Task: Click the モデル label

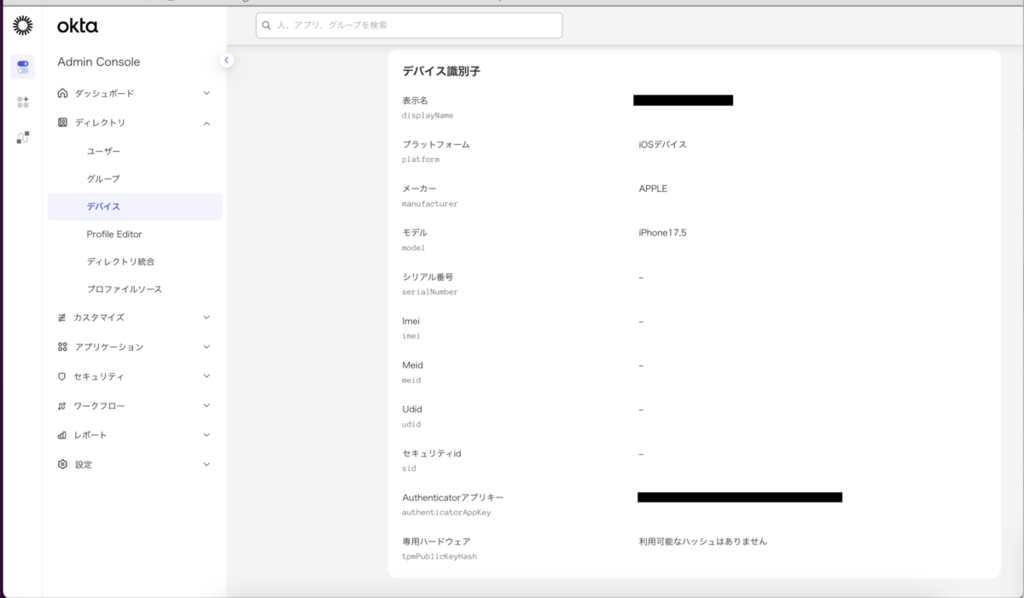Action: [414, 232]
